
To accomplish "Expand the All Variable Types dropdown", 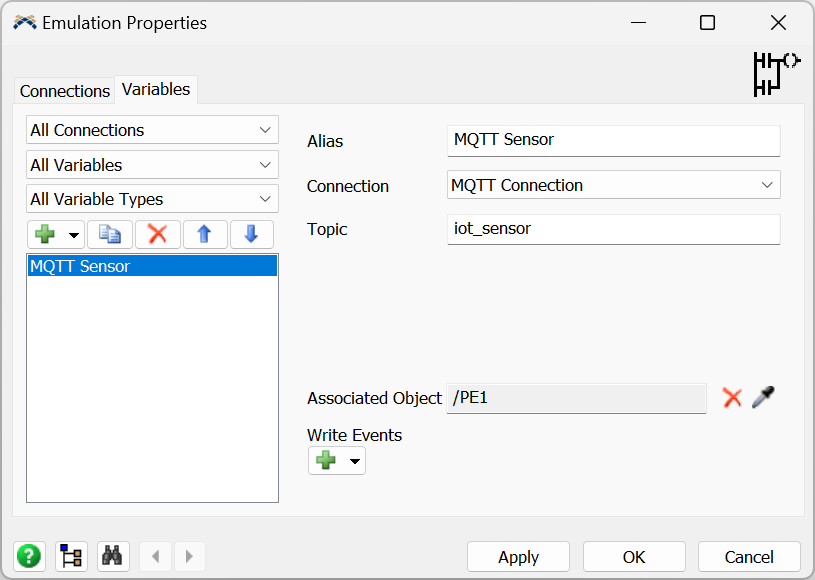I will coord(152,199).
